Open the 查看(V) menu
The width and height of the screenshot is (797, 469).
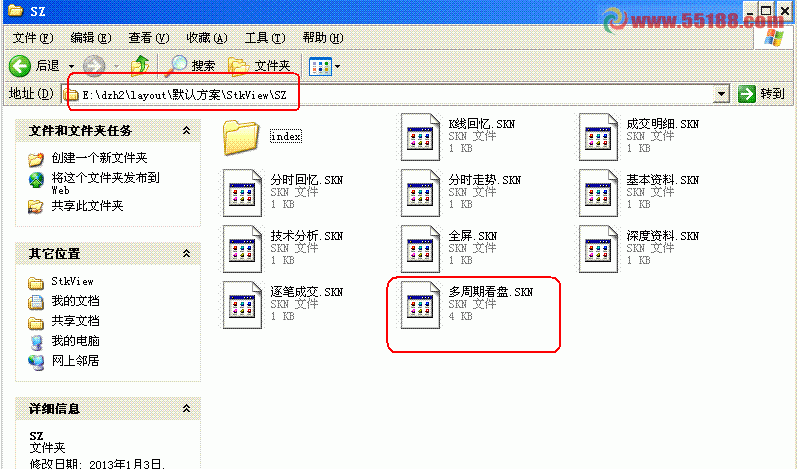click(x=148, y=38)
